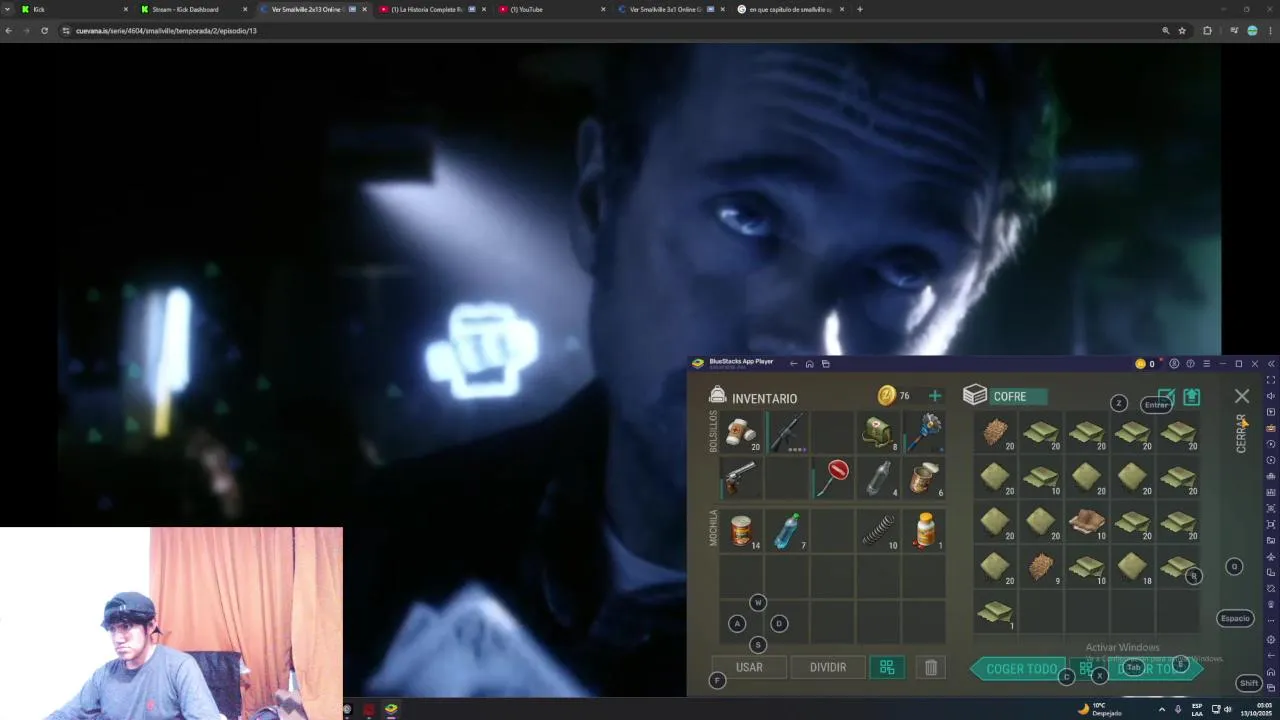Reload the cuevana page
Screen dimensions: 1280x720
[x=44, y=31]
